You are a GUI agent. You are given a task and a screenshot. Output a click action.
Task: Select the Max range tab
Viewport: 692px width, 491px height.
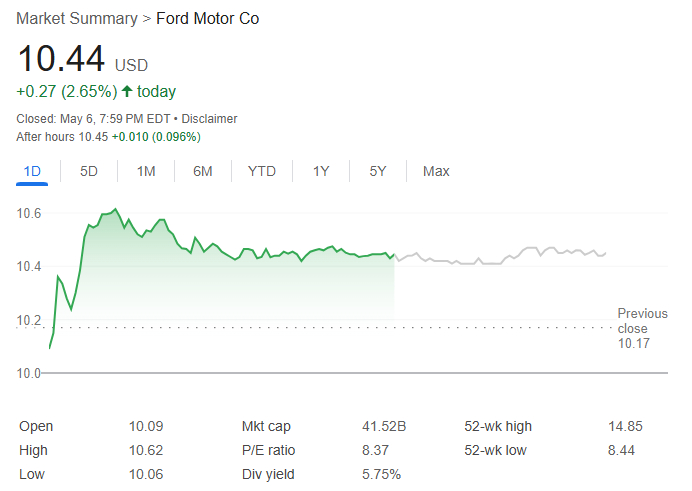tap(436, 171)
